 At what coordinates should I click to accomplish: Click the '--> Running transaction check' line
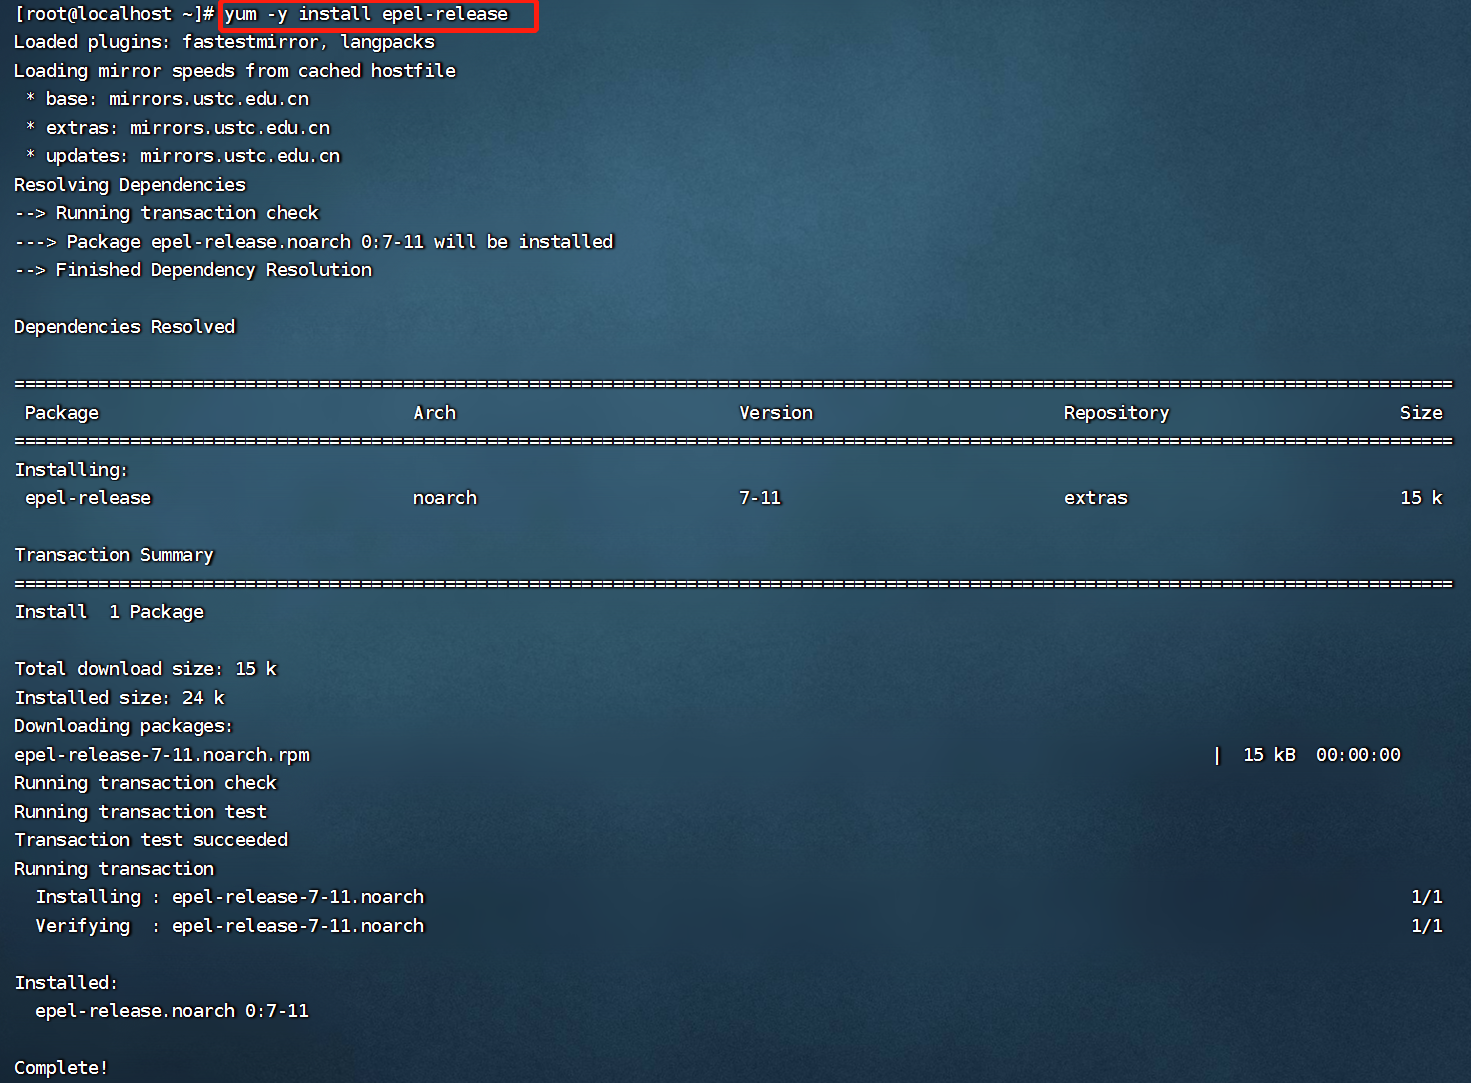(x=166, y=213)
